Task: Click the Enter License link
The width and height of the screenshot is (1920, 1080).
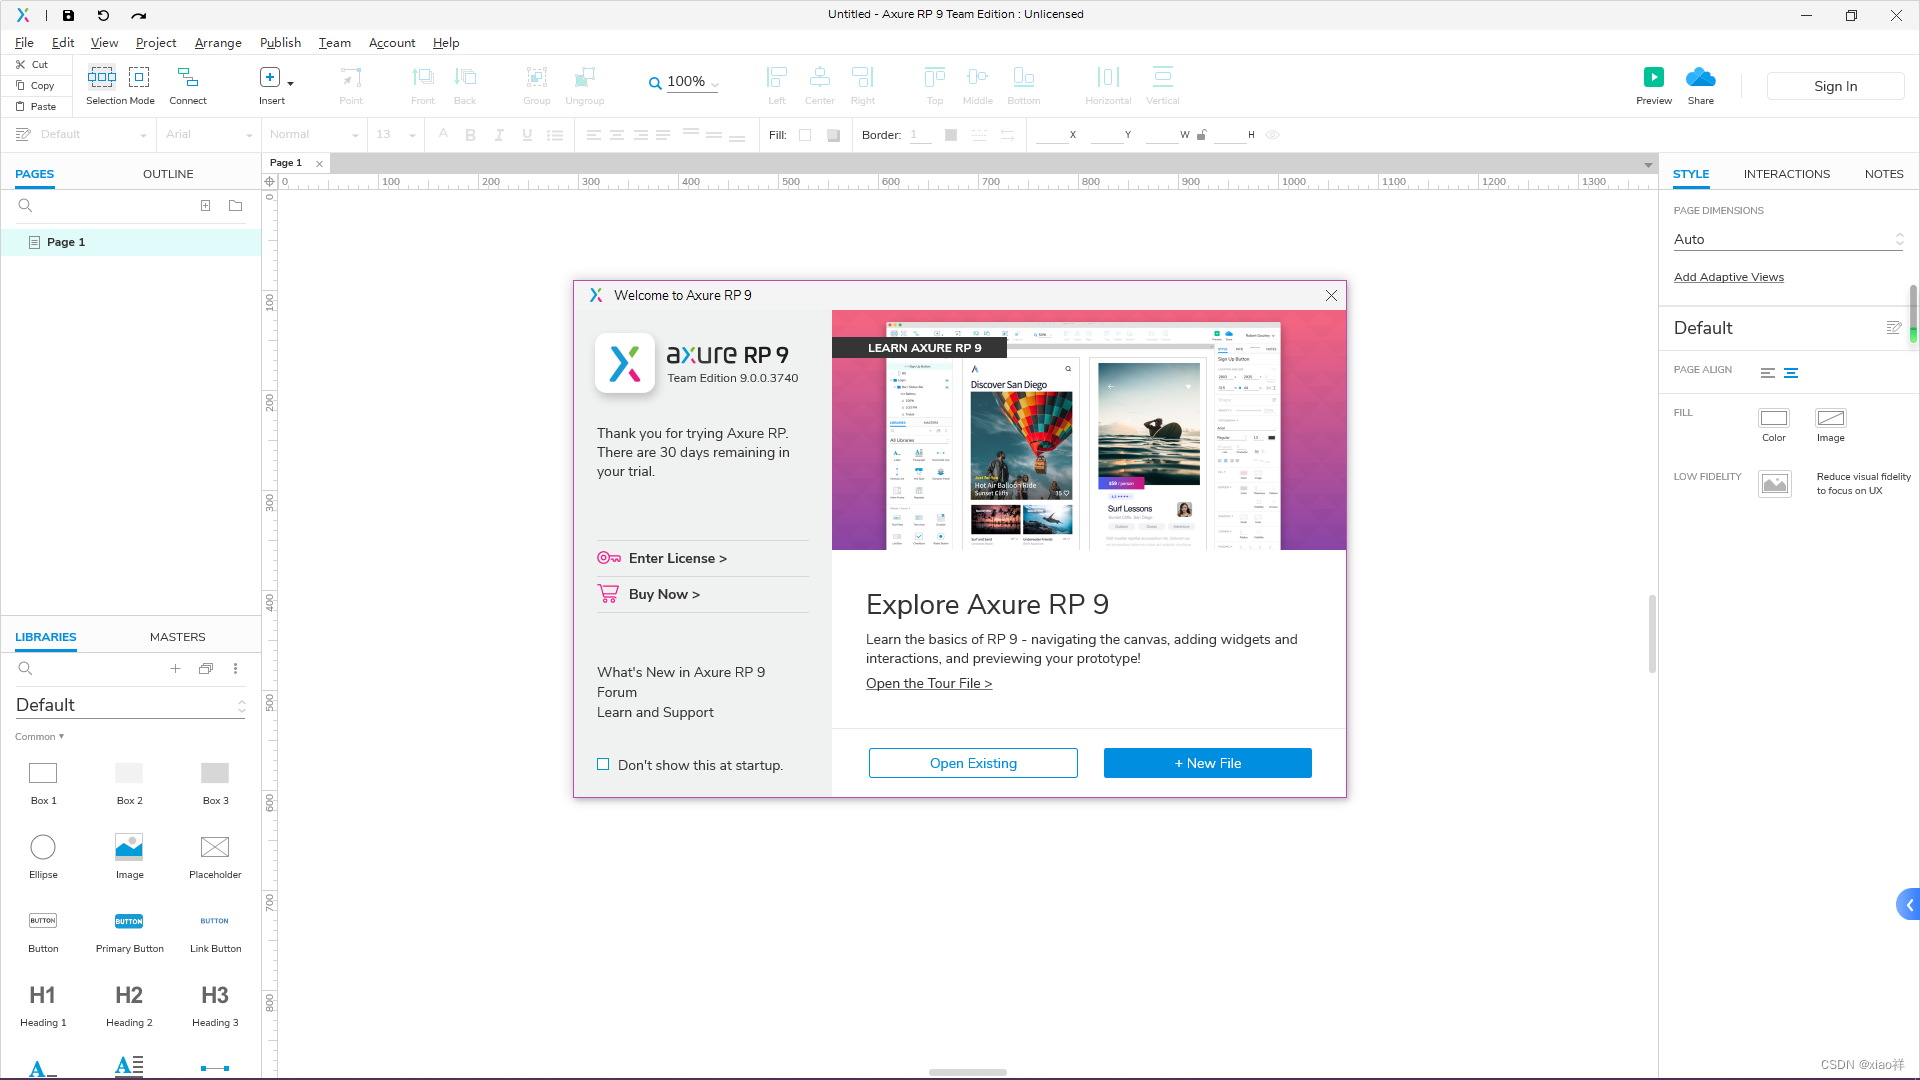Action: coord(677,558)
